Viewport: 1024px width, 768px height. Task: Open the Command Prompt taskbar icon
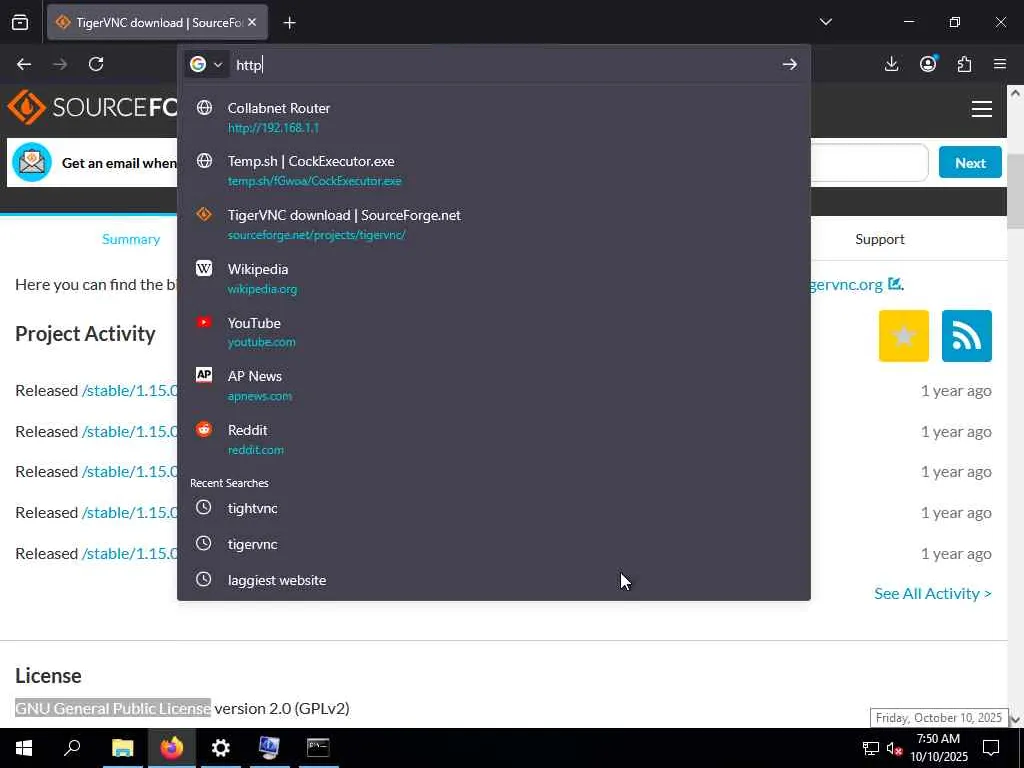(318, 748)
